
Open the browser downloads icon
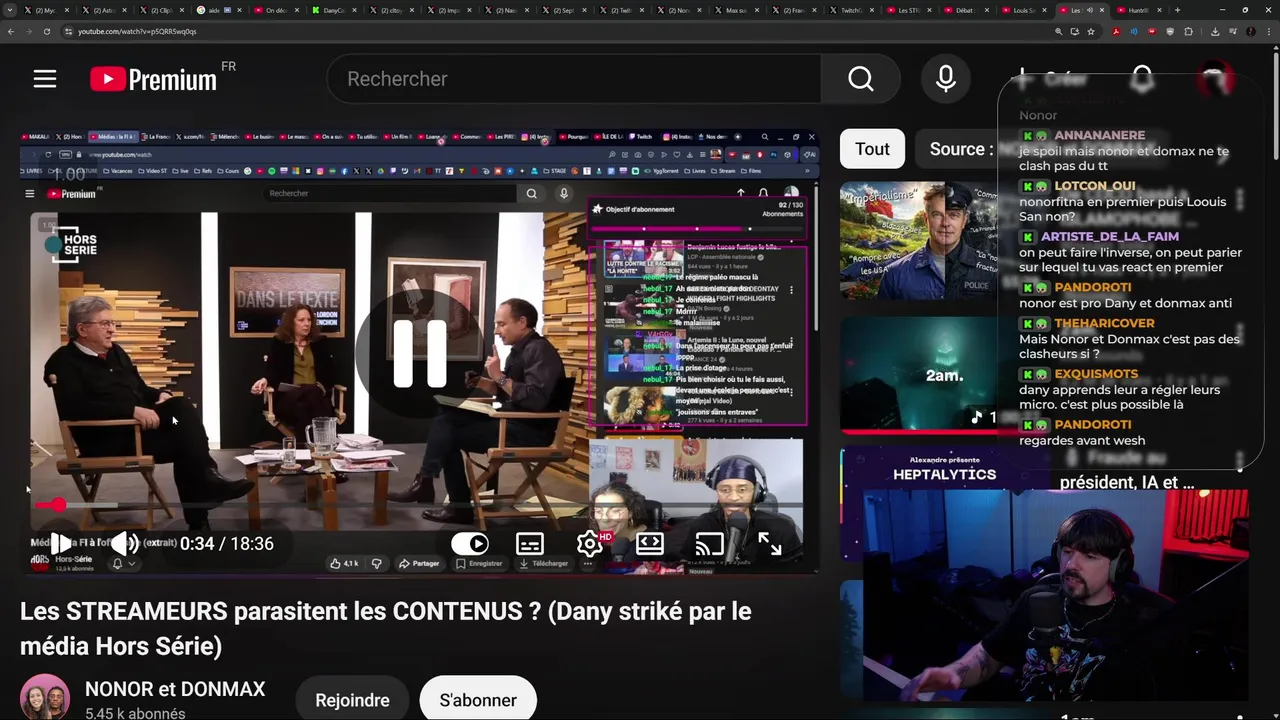[x=1214, y=31]
